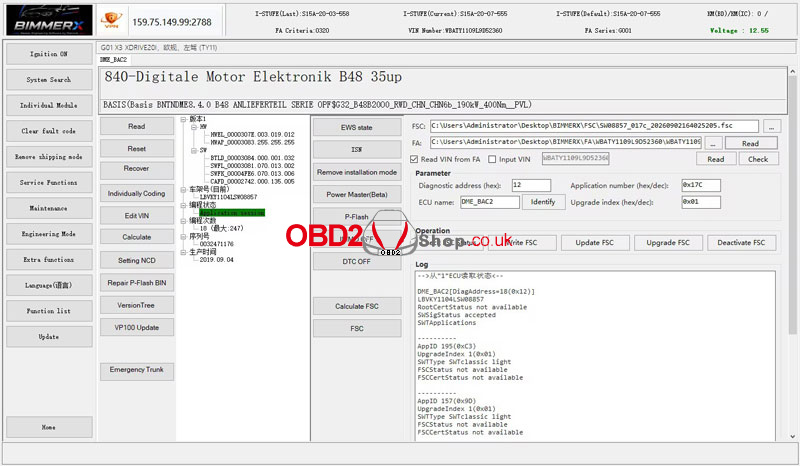This screenshot has width=800, height=466.
Task: Click Clear fault code
Action: click(49, 131)
